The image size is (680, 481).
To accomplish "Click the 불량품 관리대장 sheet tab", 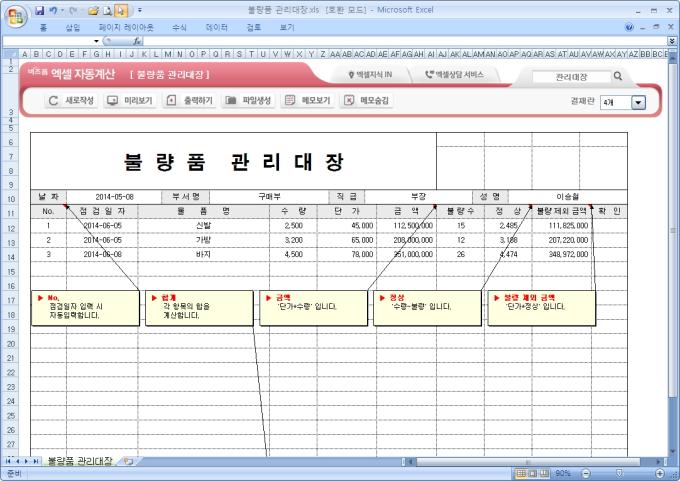I will [x=79, y=461].
